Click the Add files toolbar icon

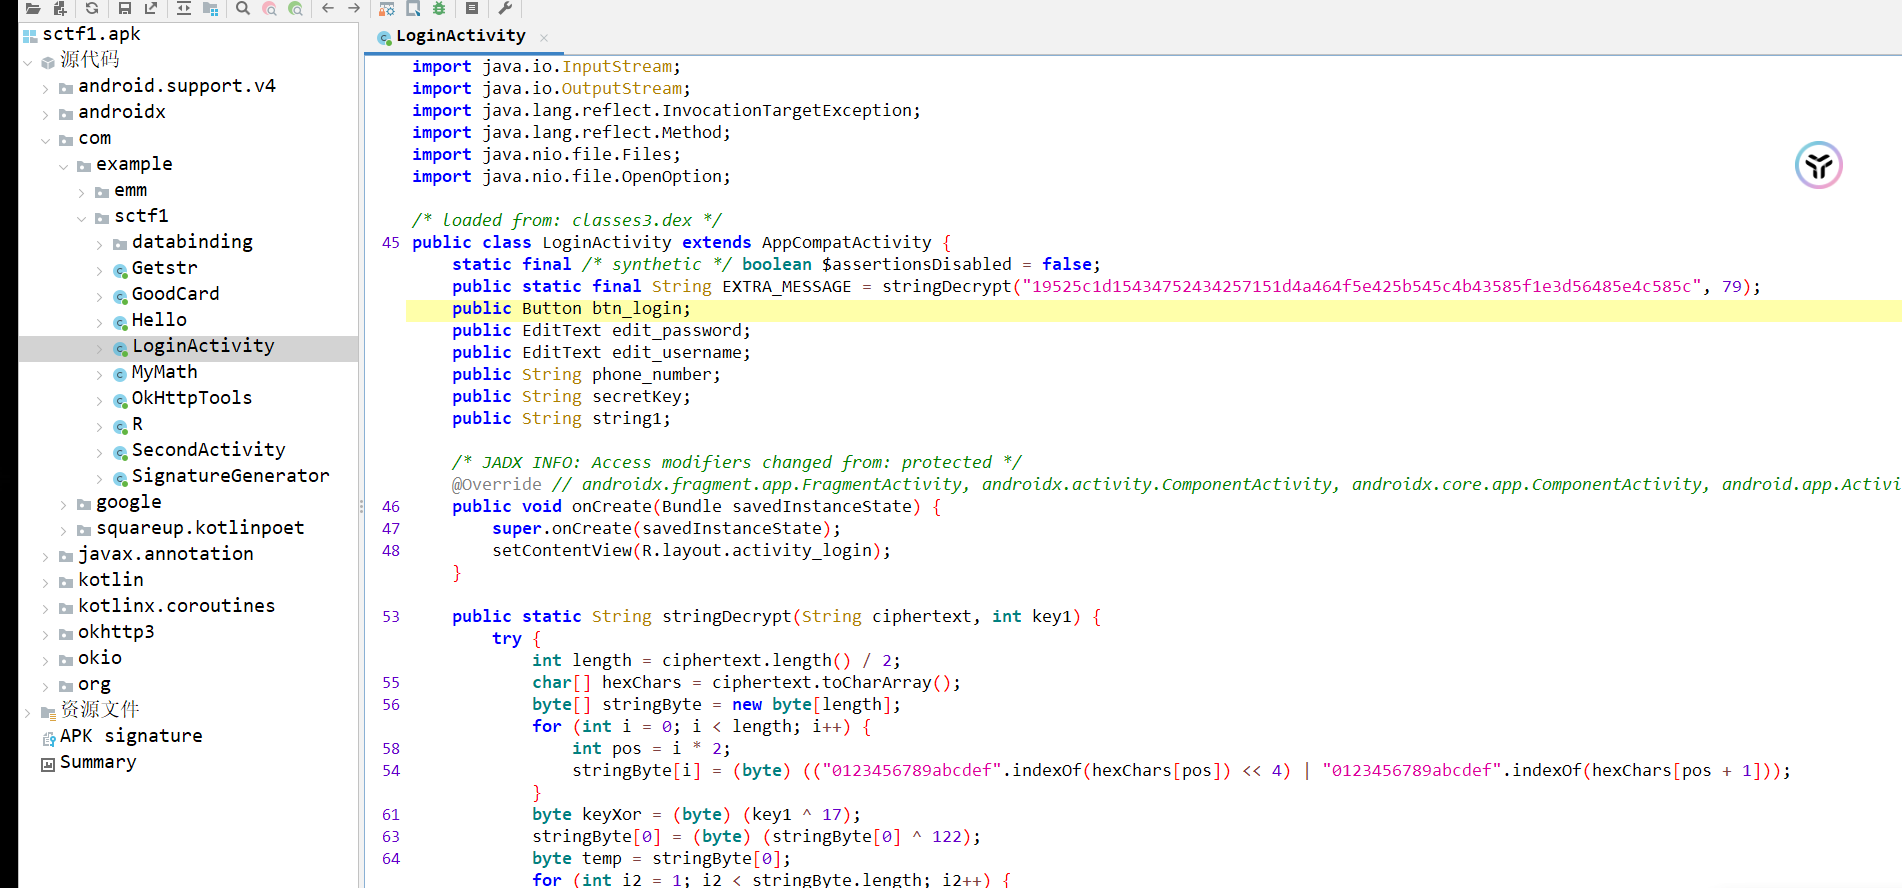[x=60, y=8]
